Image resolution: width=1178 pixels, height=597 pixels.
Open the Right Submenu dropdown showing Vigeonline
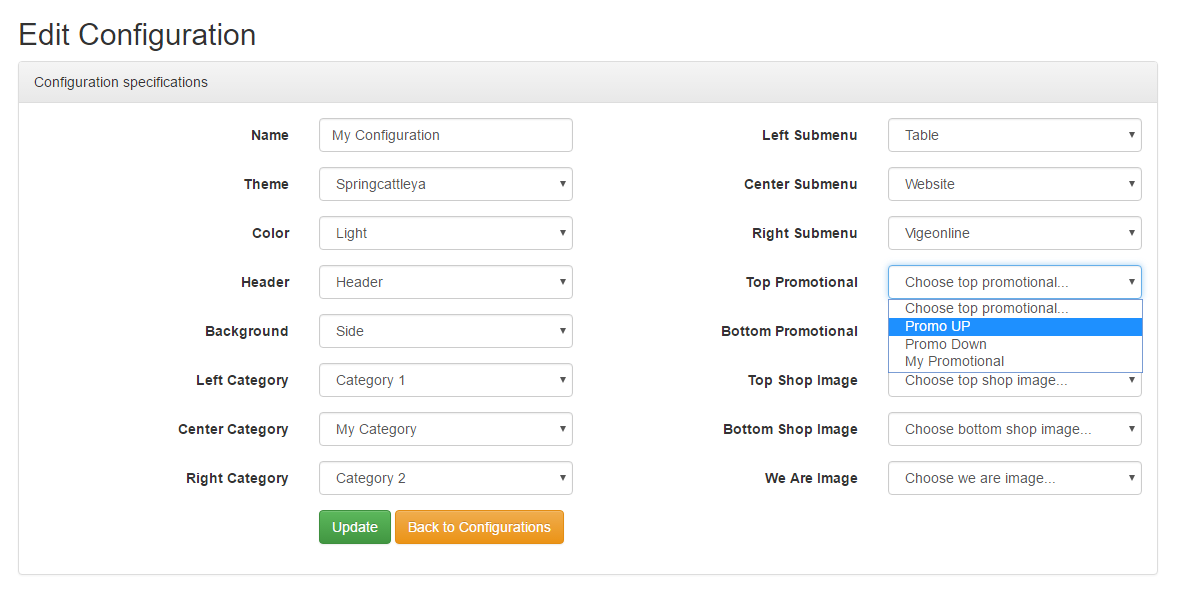click(x=1014, y=233)
